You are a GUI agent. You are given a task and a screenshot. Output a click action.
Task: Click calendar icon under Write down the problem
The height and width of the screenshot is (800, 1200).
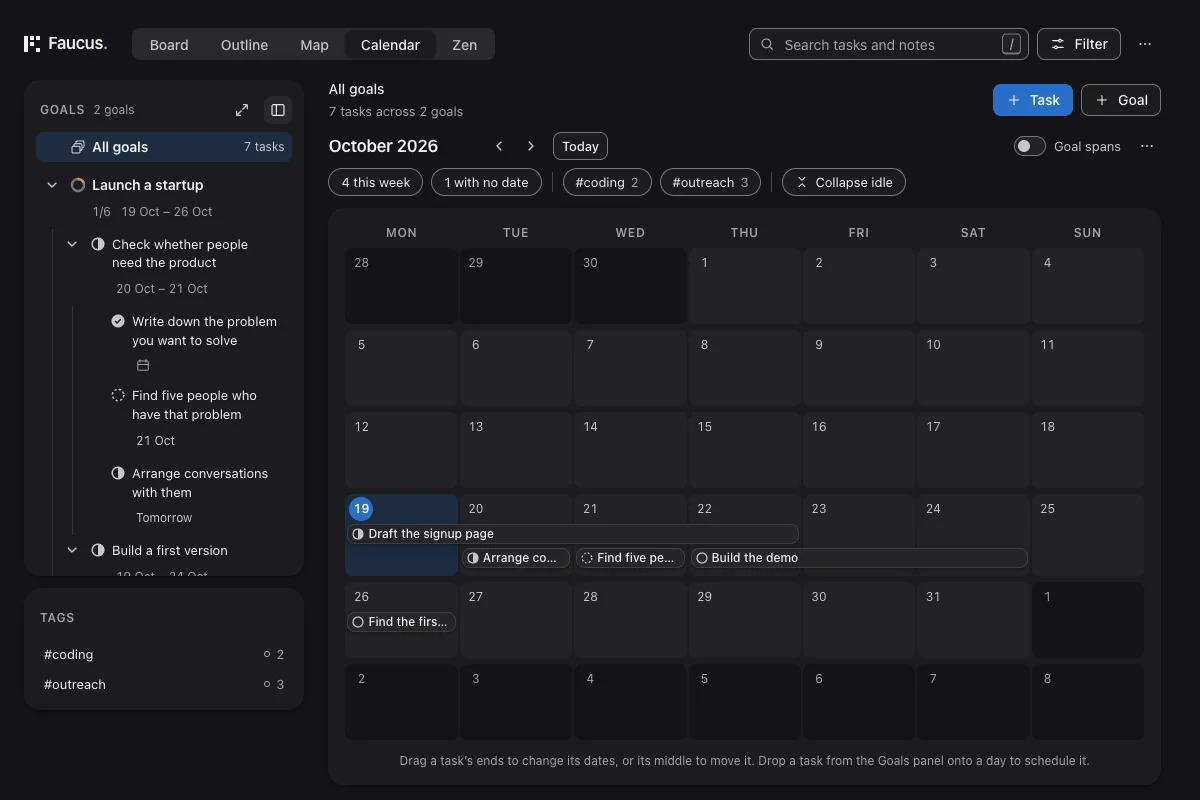pyautogui.click(x=143, y=365)
